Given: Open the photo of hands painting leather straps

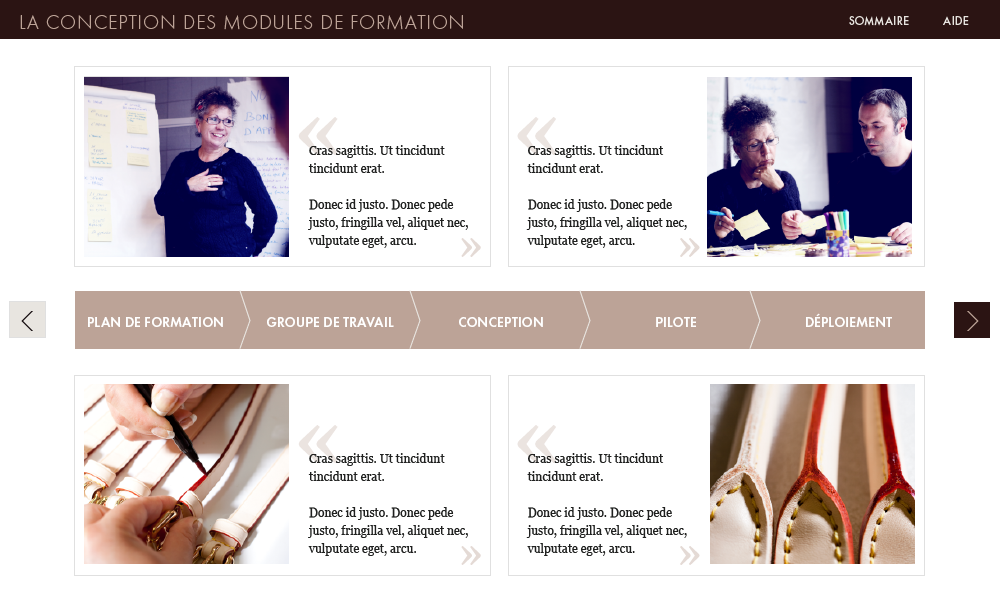Looking at the screenshot, I should click(186, 474).
